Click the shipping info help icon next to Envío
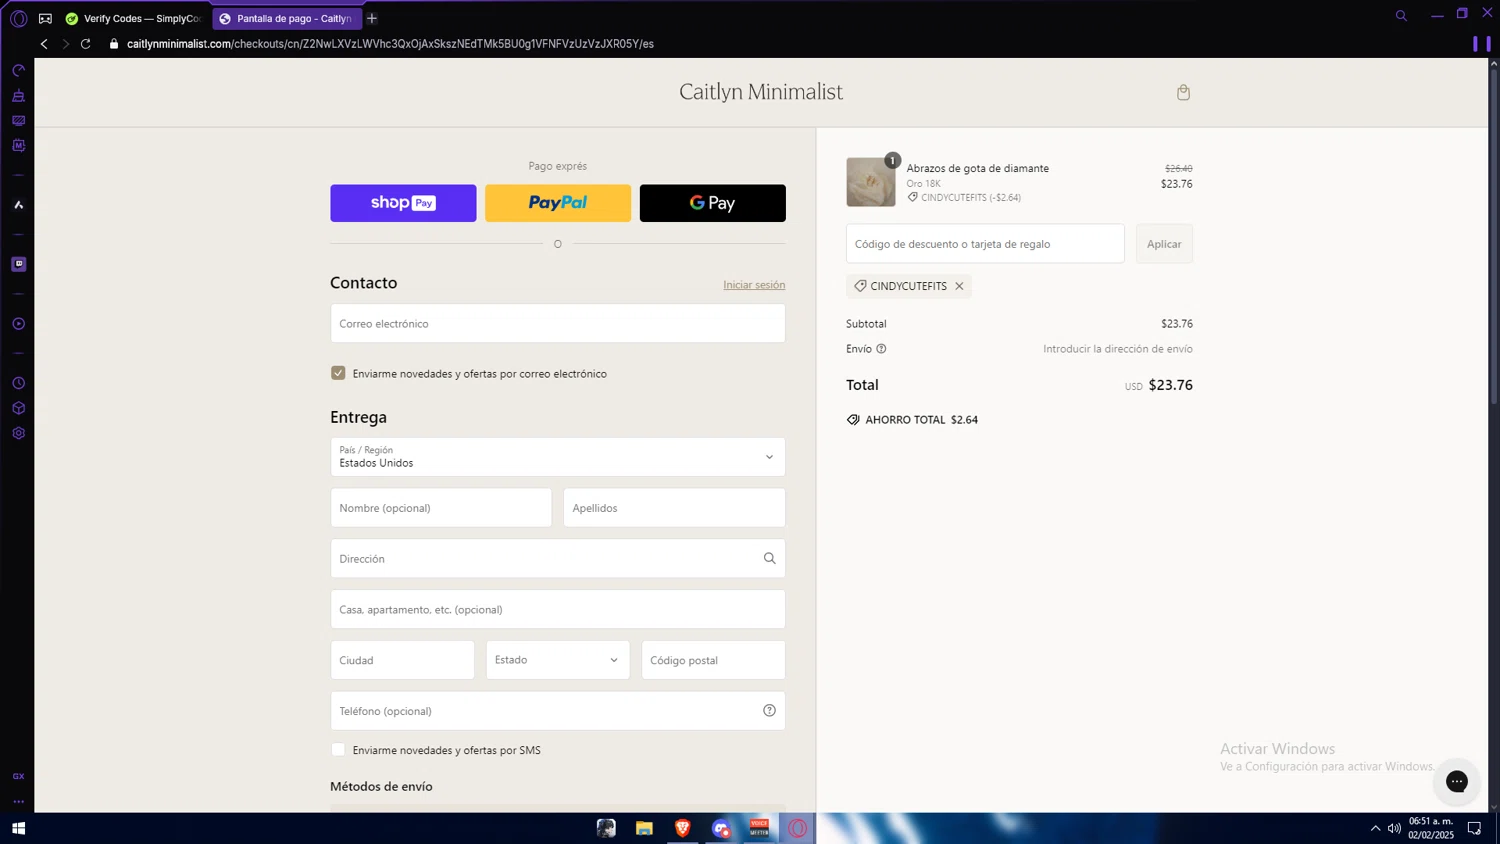 881,349
